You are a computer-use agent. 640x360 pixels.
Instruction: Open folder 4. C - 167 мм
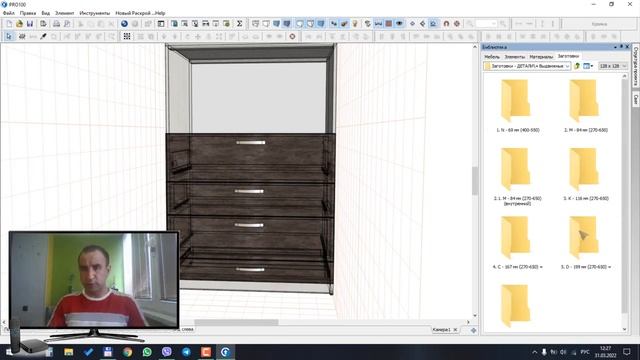517,242
